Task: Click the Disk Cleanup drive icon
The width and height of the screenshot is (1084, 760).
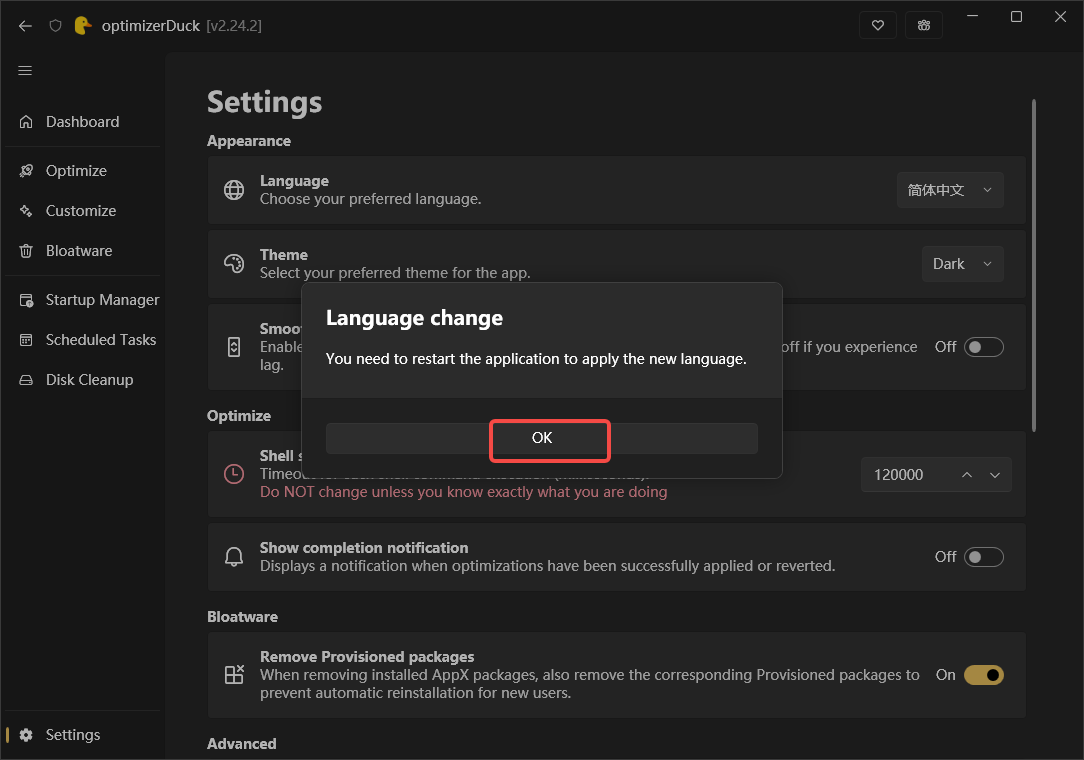Action: pos(26,380)
